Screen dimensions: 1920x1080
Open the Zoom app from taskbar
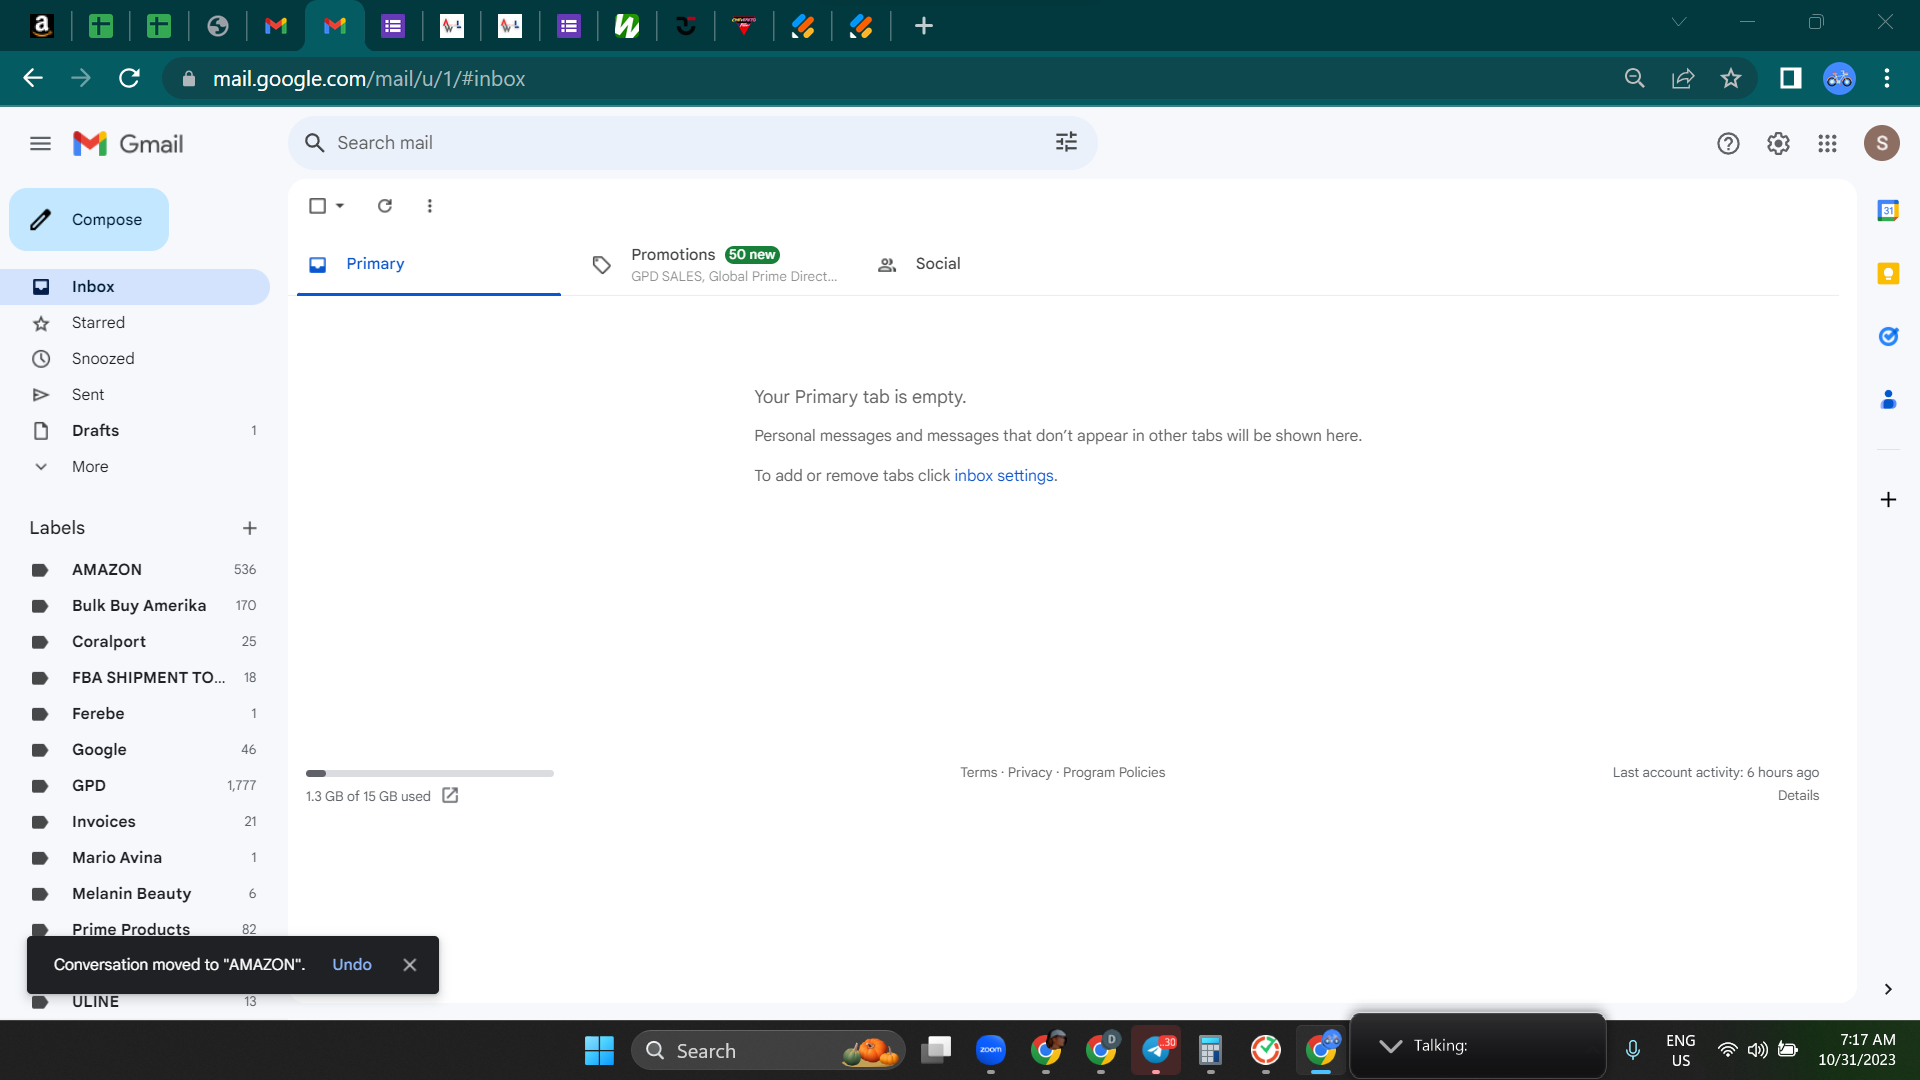pyautogui.click(x=991, y=1050)
